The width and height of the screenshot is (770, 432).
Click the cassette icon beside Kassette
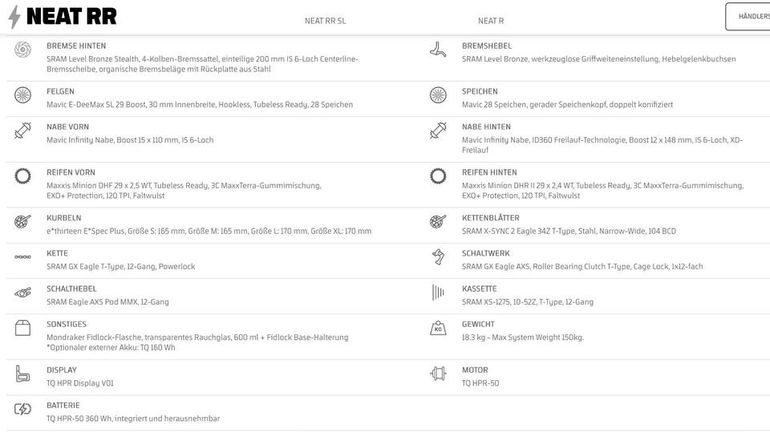coord(438,293)
